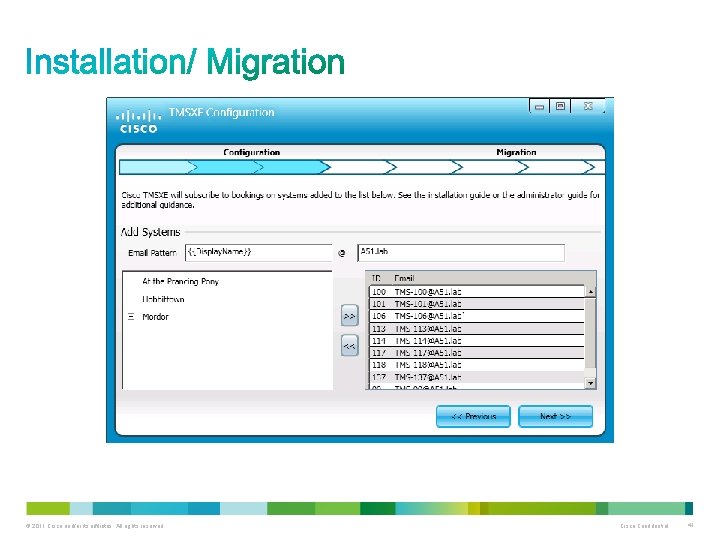
Task: Click the email list scroll down arrow
Action: point(591,382)
